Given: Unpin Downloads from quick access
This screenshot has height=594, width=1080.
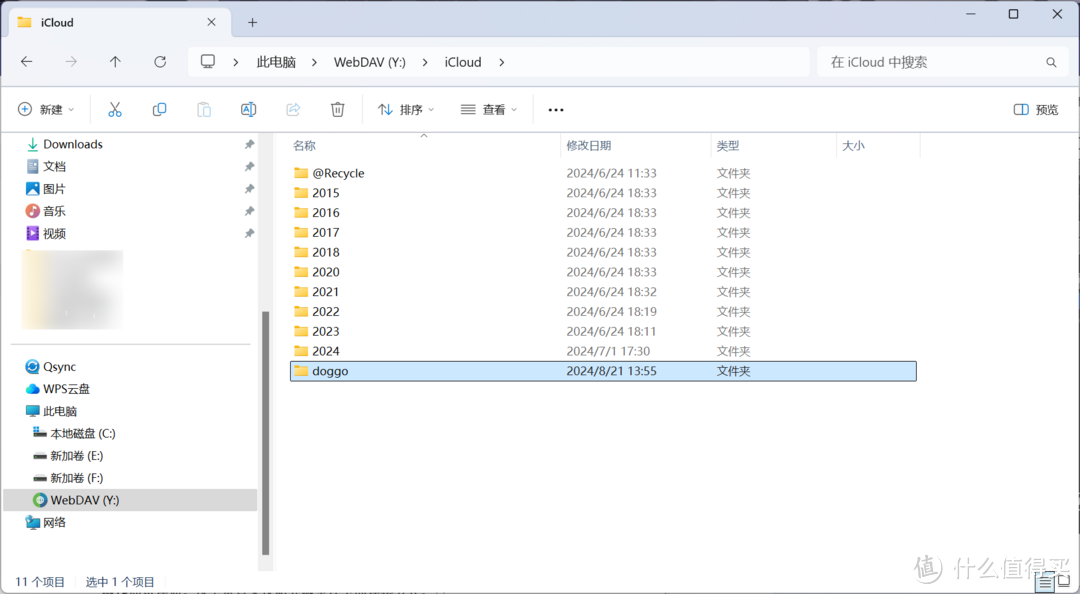Looking at the screenshot, I should [x=249, y=145].
